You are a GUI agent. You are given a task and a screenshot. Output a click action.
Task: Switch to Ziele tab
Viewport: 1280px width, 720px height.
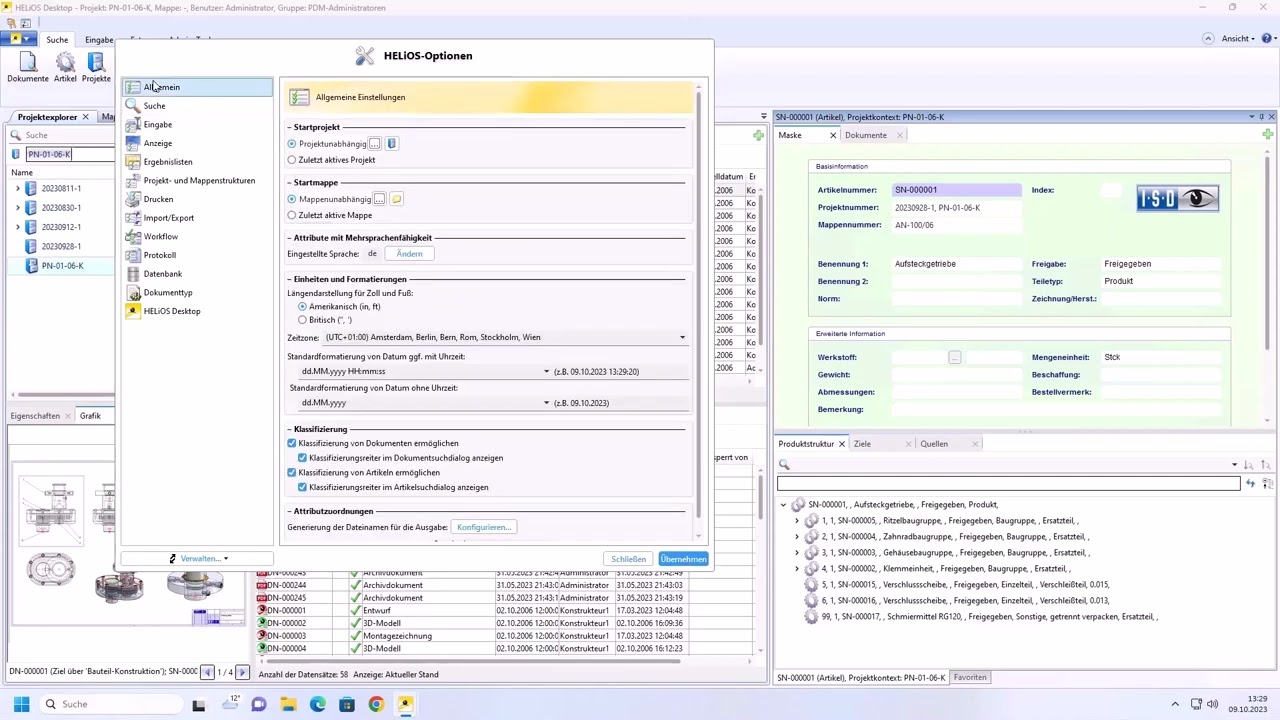[x=862, y=444]
